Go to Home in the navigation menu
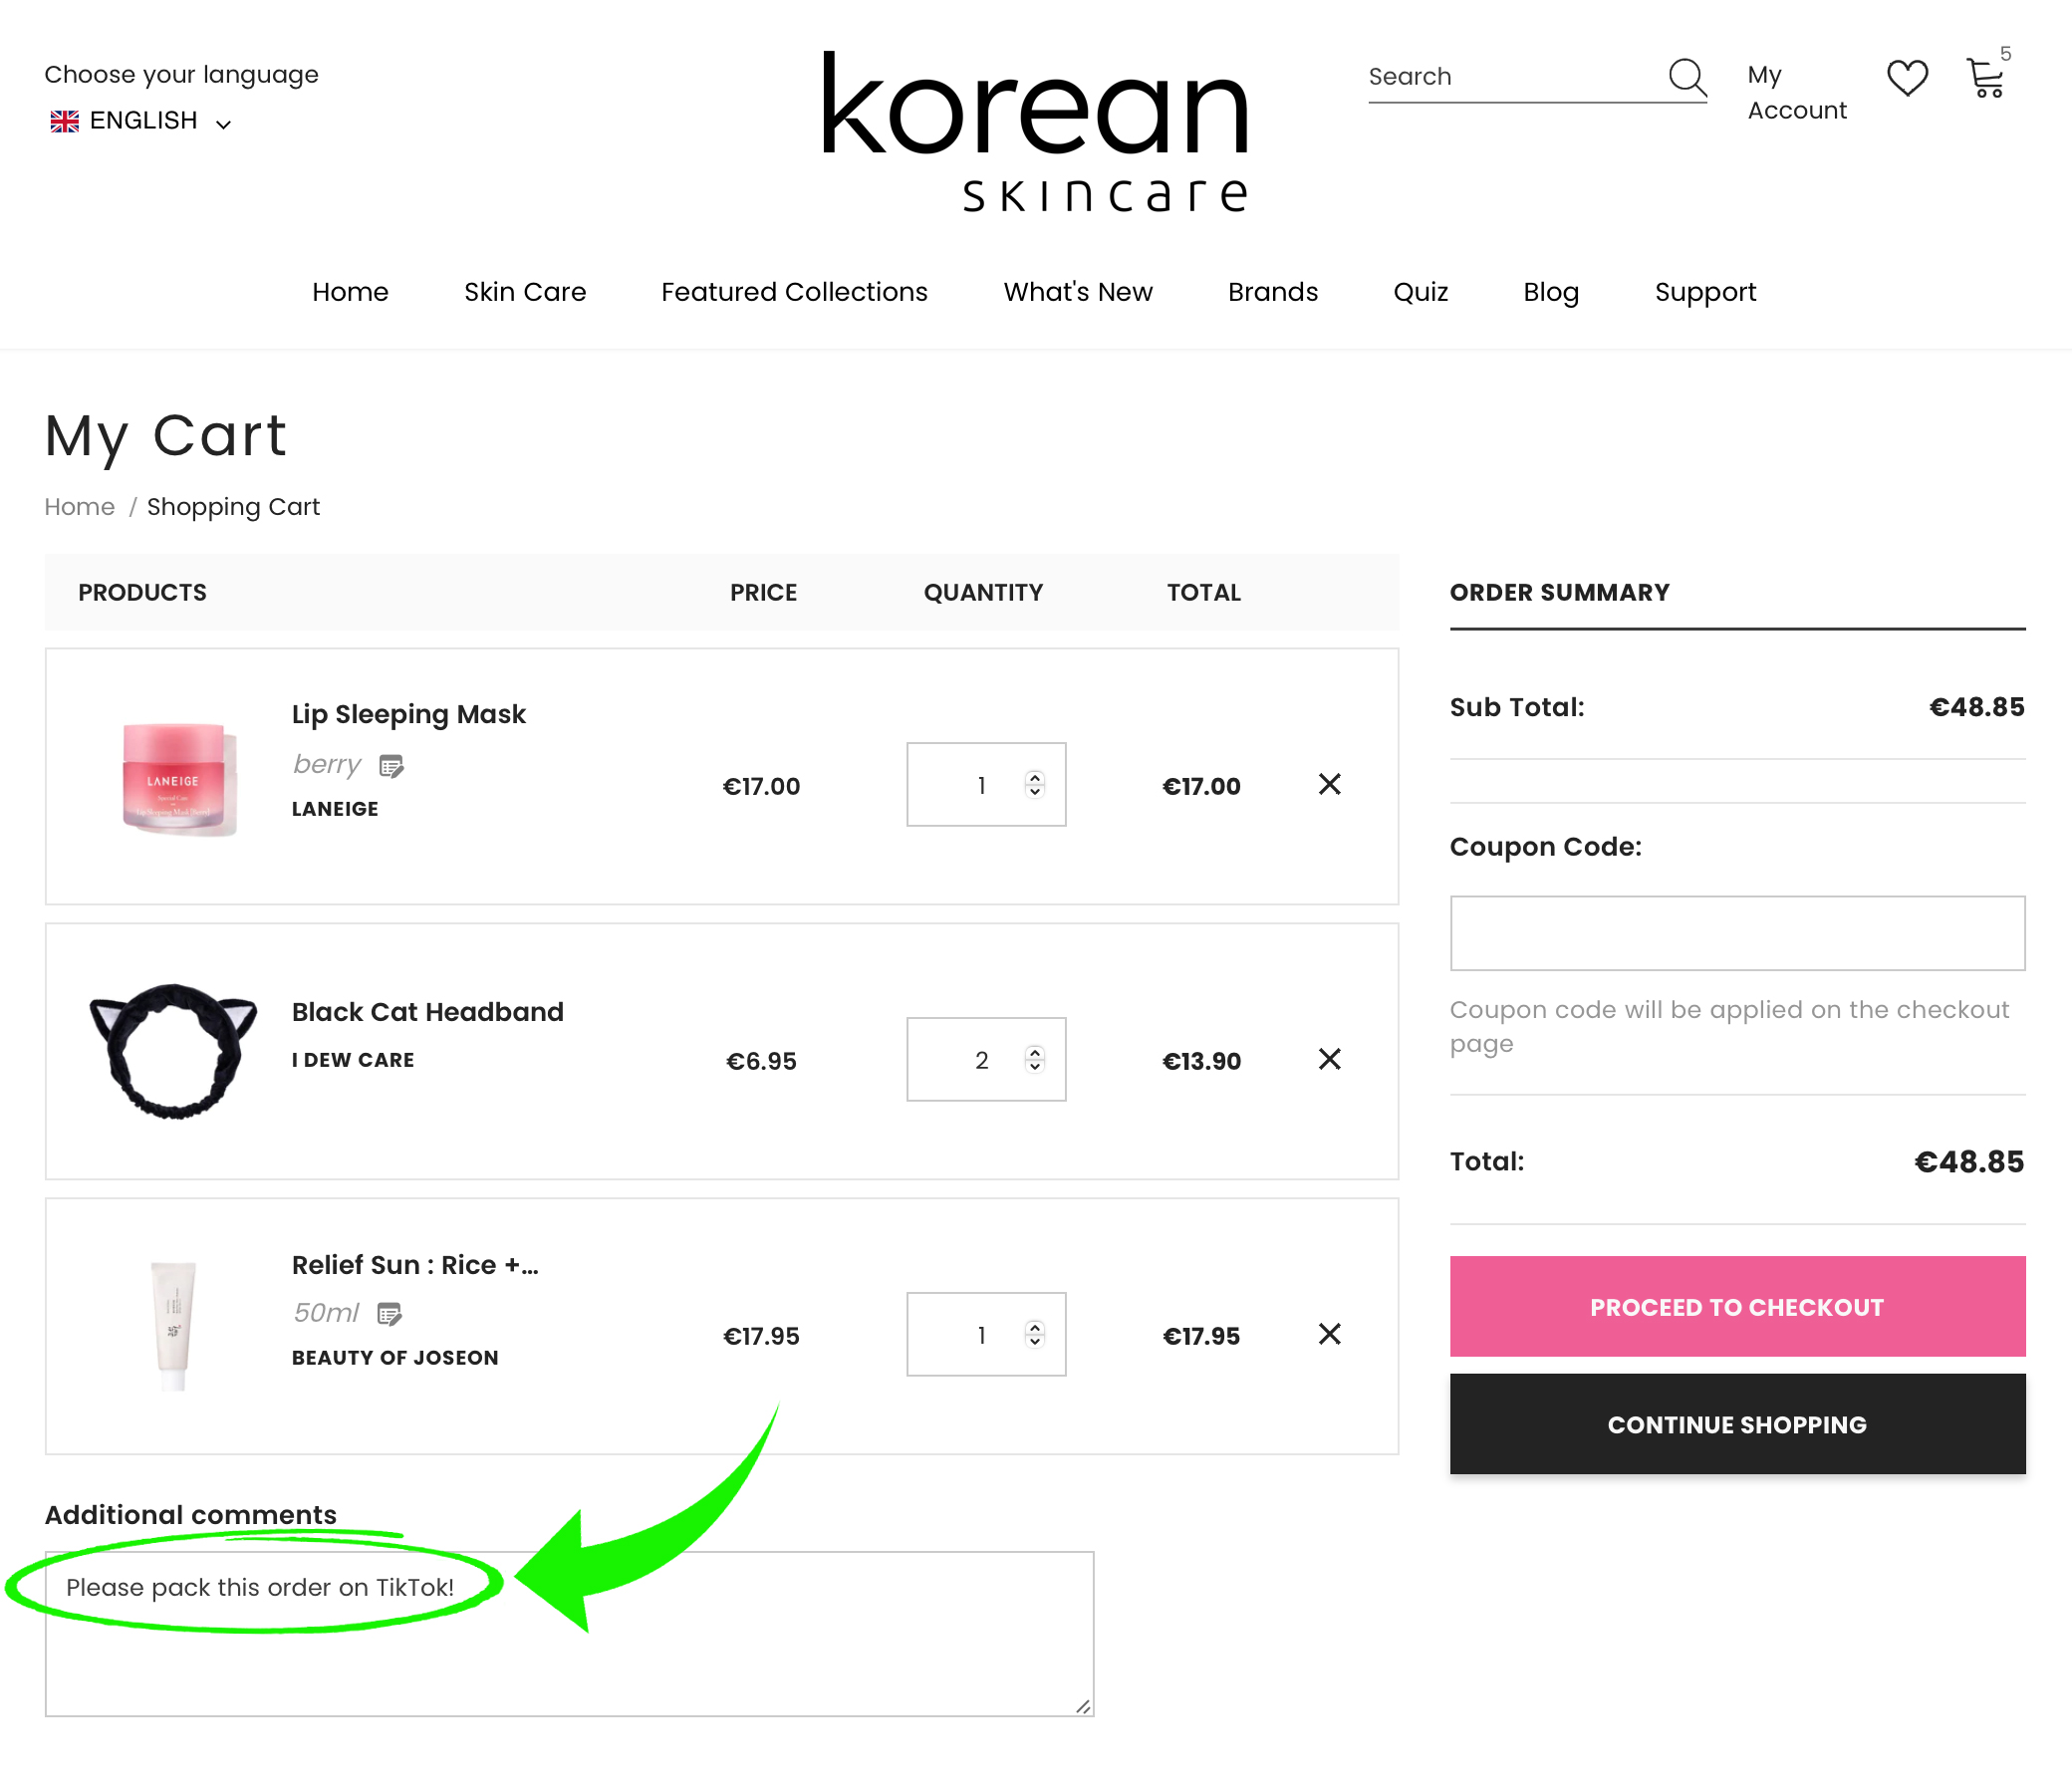Viewport: 2072px width, 1789px height. pos(350,292)
